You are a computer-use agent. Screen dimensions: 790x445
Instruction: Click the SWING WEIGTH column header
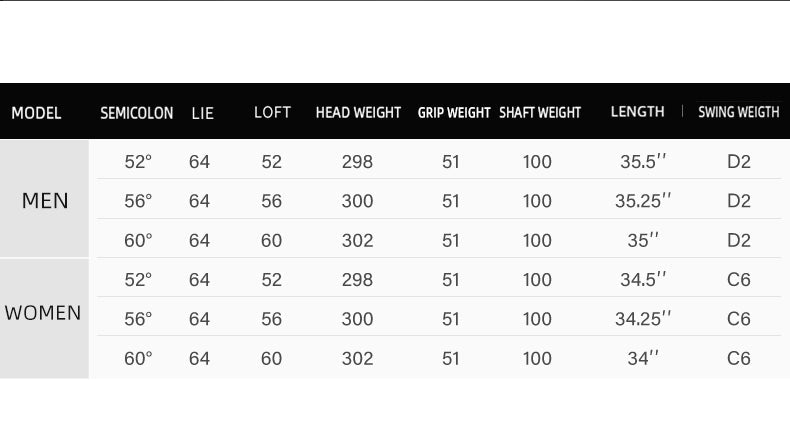coord(738,112)
